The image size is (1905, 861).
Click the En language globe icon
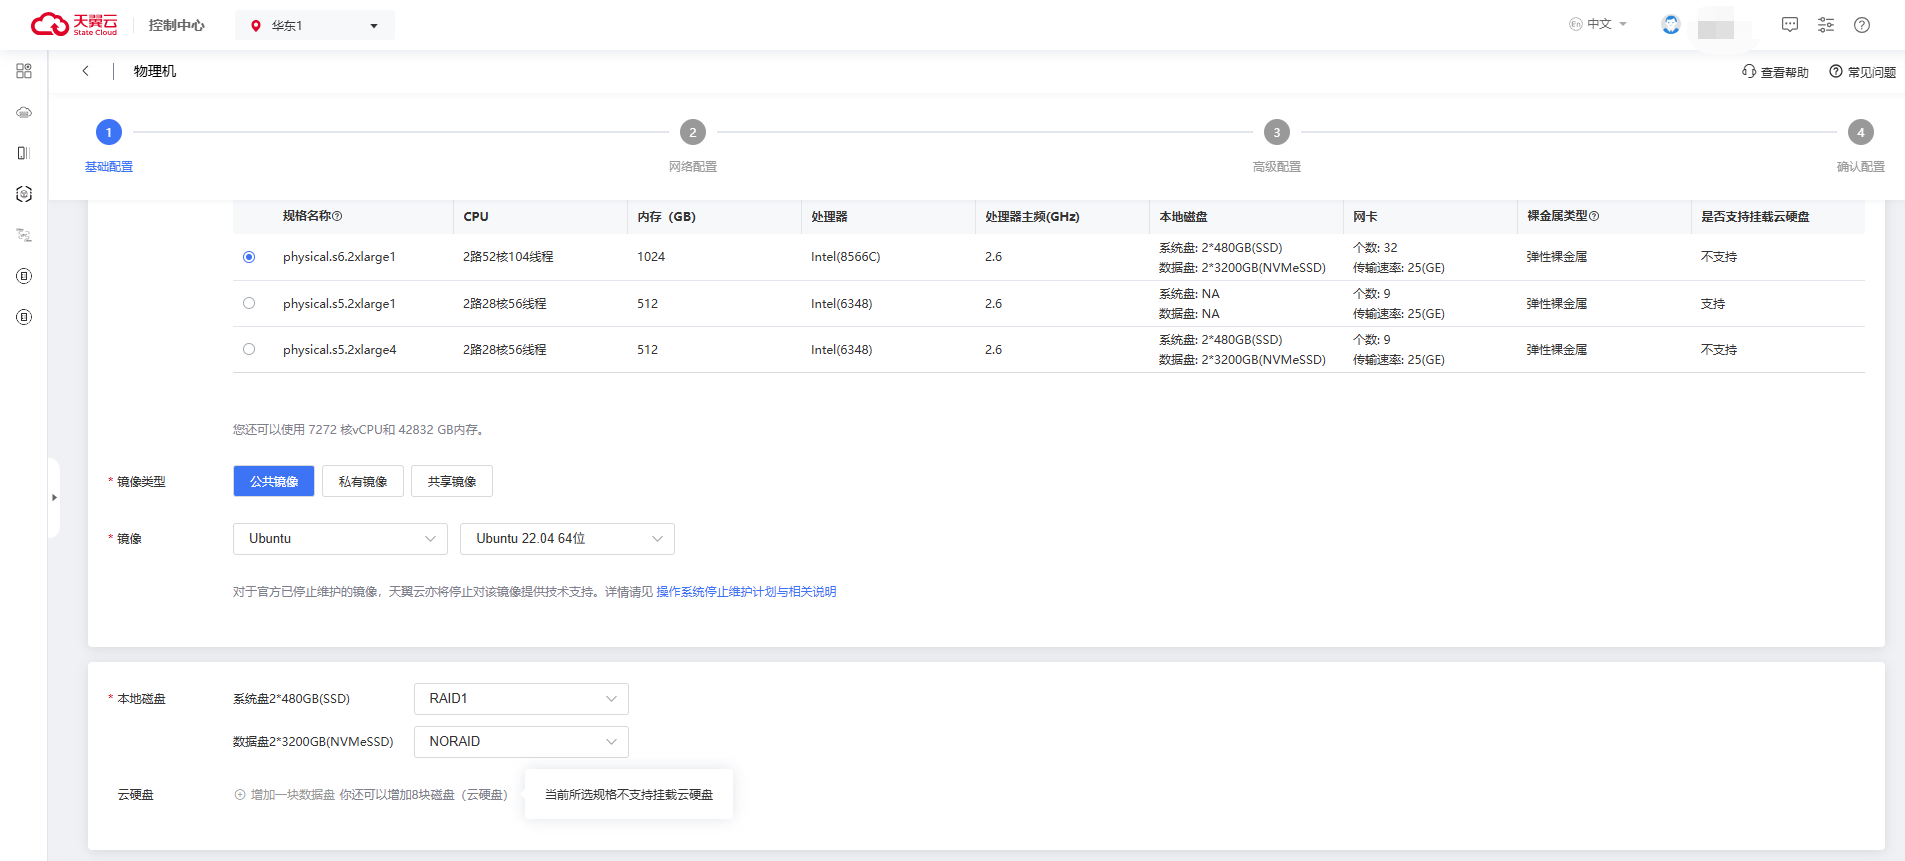[x=1576, y=24]
